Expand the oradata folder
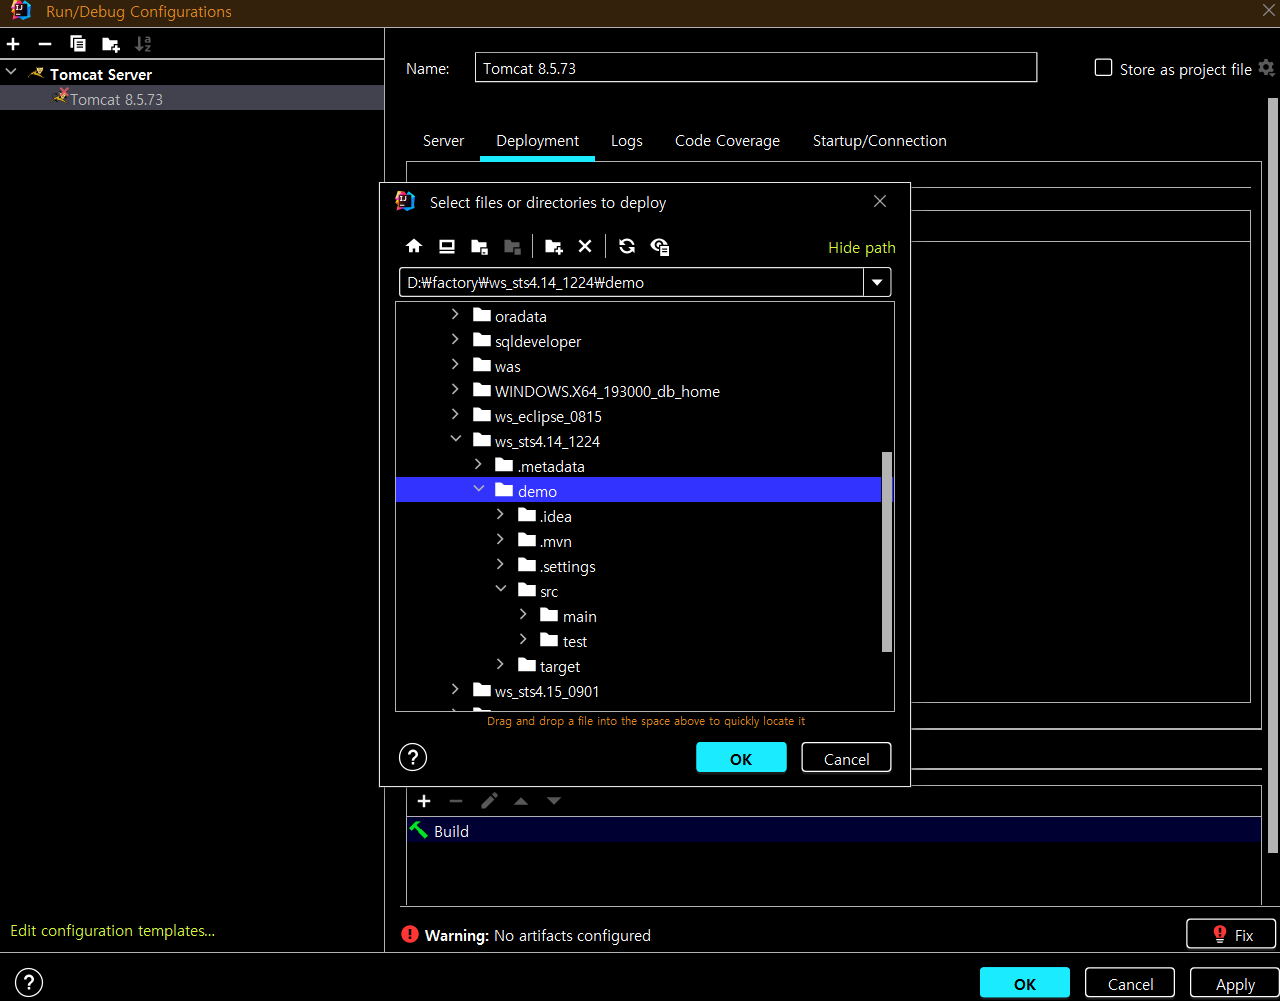The width and height of the screenshot is (1280, 1001). (455, 315)
